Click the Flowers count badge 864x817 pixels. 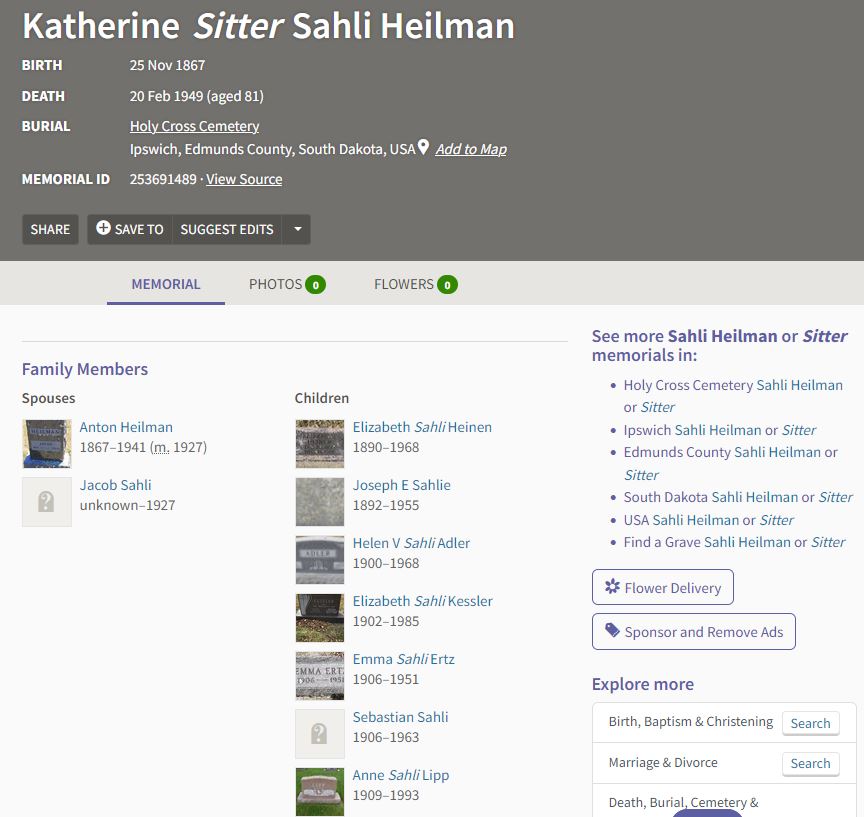pyautogui.click(x=447, y=285)
